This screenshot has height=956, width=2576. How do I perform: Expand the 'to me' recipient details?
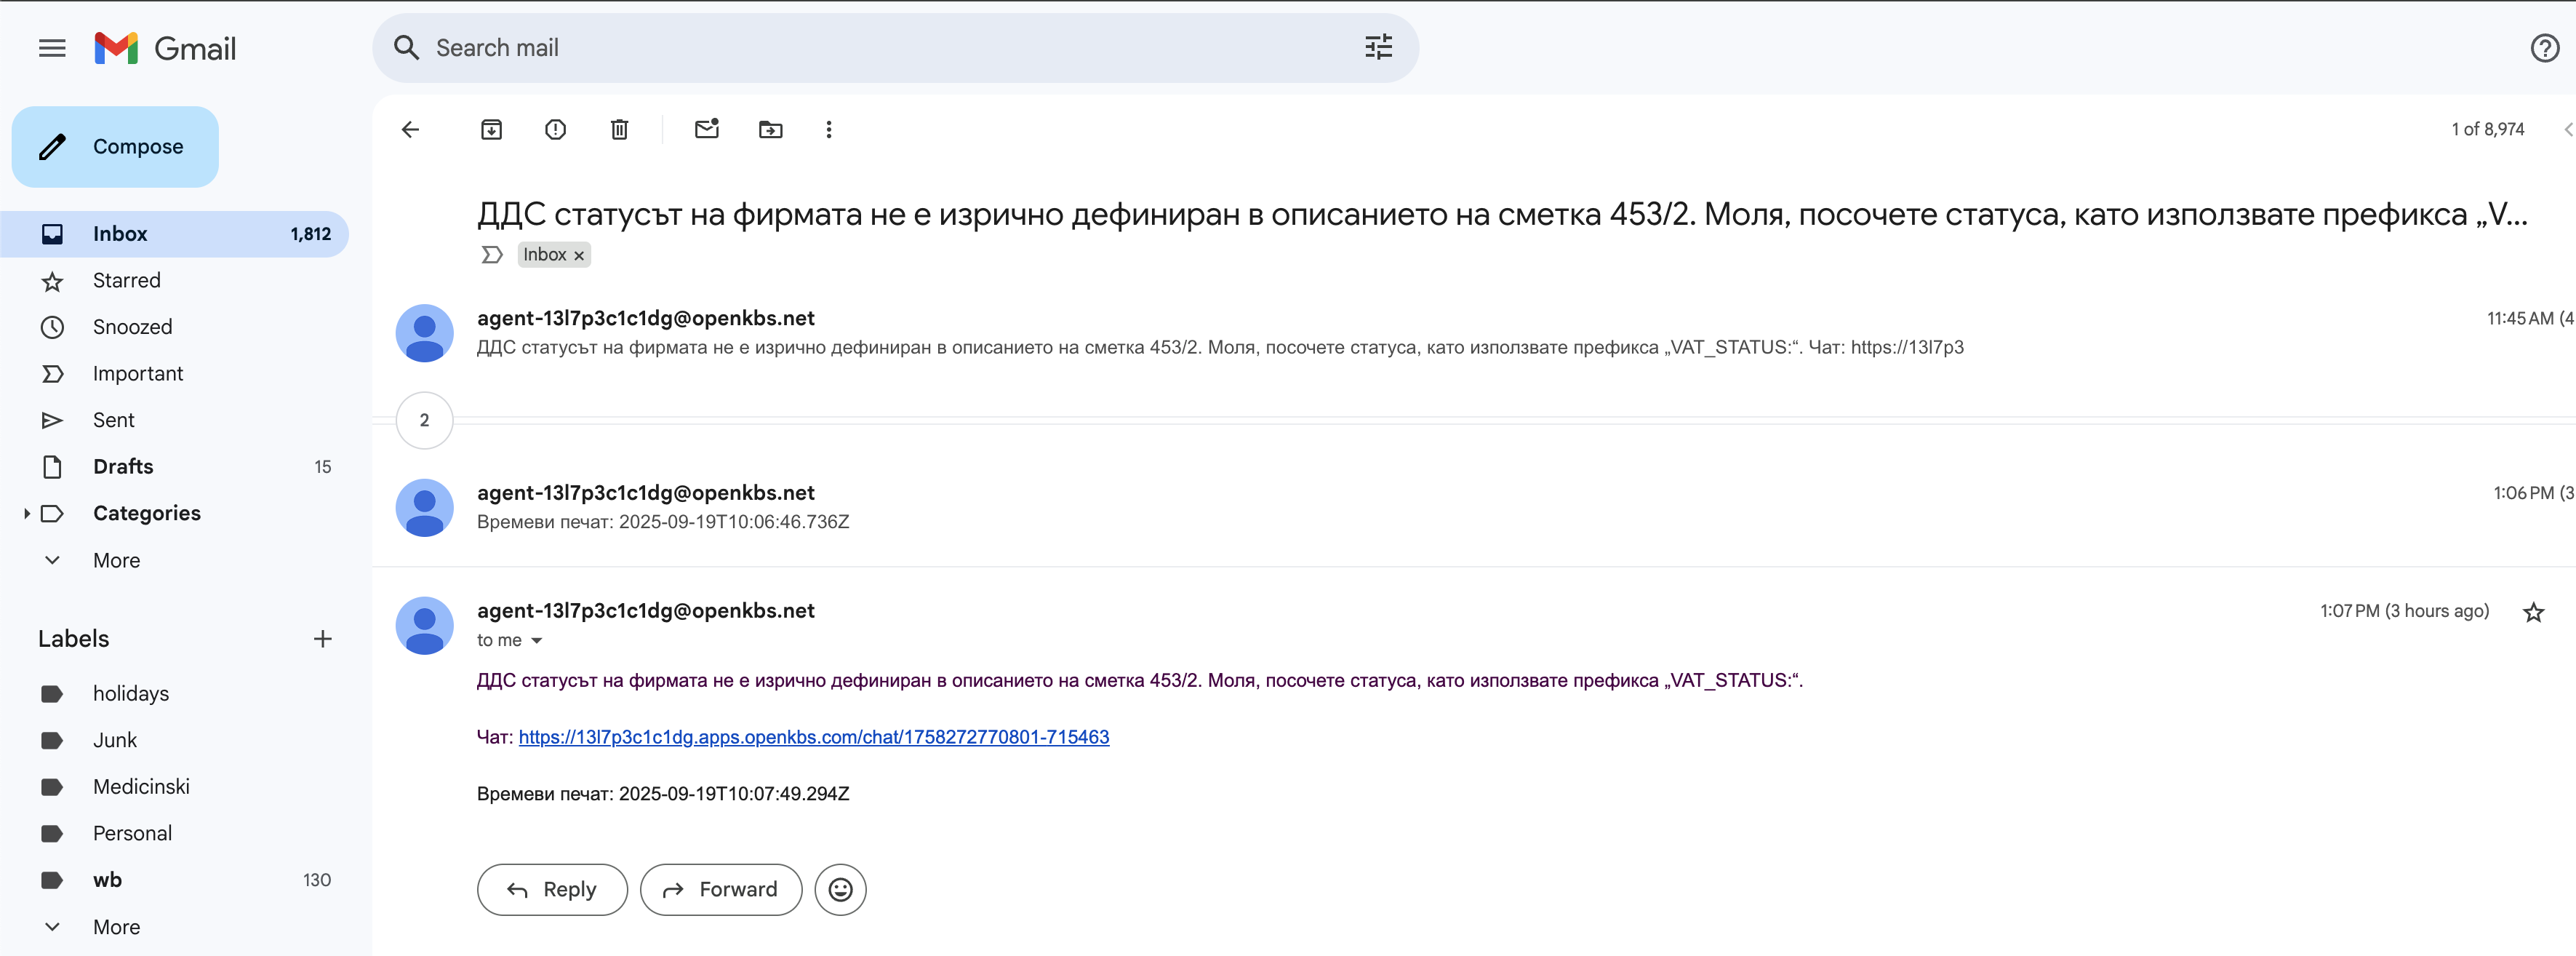point(536,641)
